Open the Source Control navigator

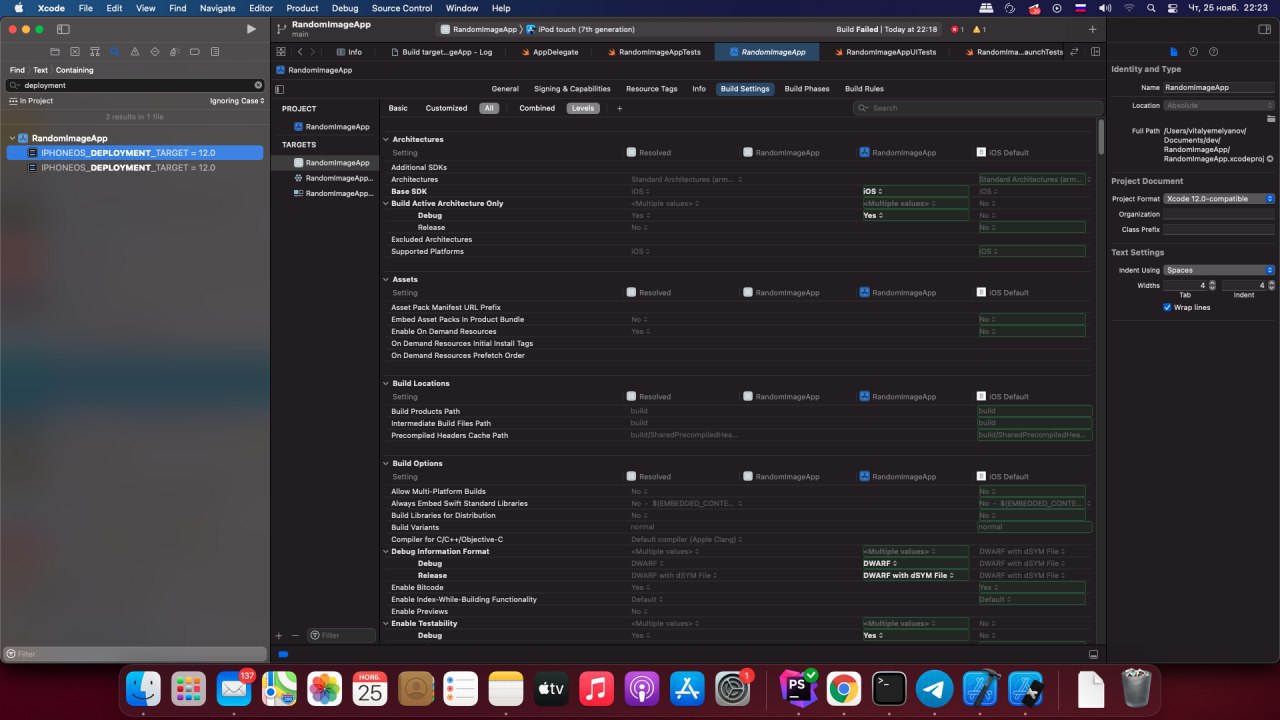[x=74, y=51]
